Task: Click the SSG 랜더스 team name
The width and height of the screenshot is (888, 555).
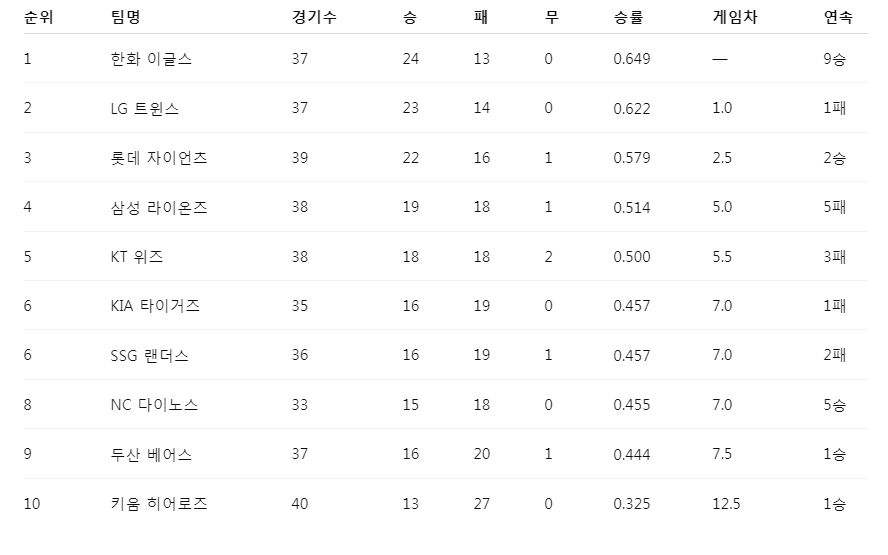Action: (150, 356)
